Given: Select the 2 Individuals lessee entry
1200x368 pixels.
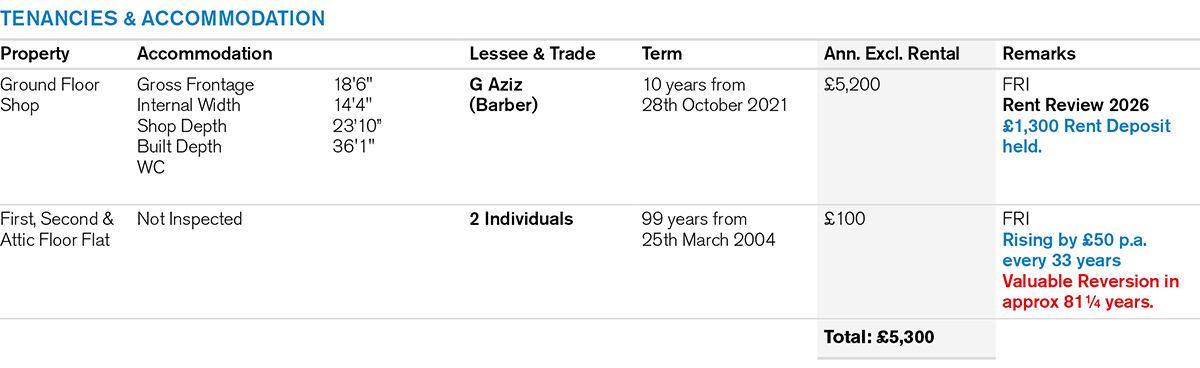Looking at the screenshot, I should point(522,219).
